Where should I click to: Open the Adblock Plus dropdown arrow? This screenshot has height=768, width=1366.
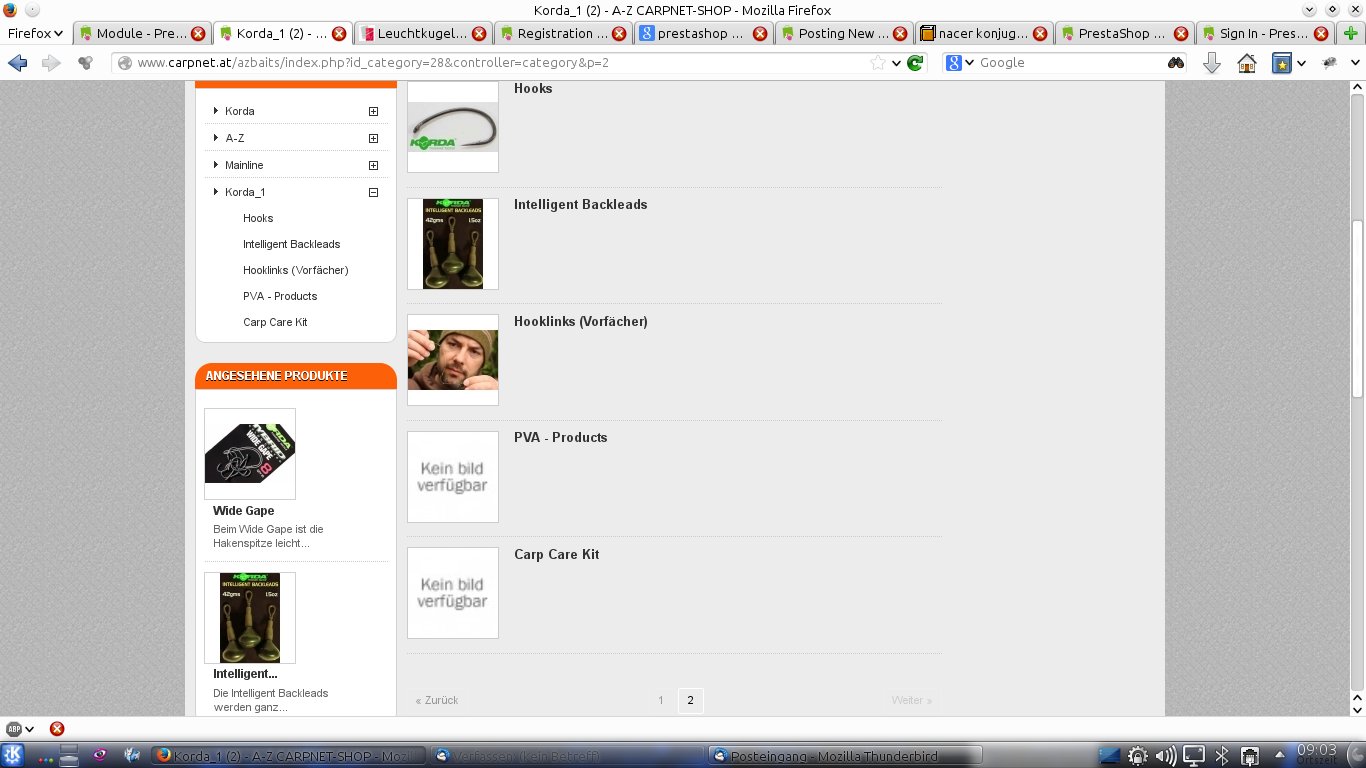(30, 729)
